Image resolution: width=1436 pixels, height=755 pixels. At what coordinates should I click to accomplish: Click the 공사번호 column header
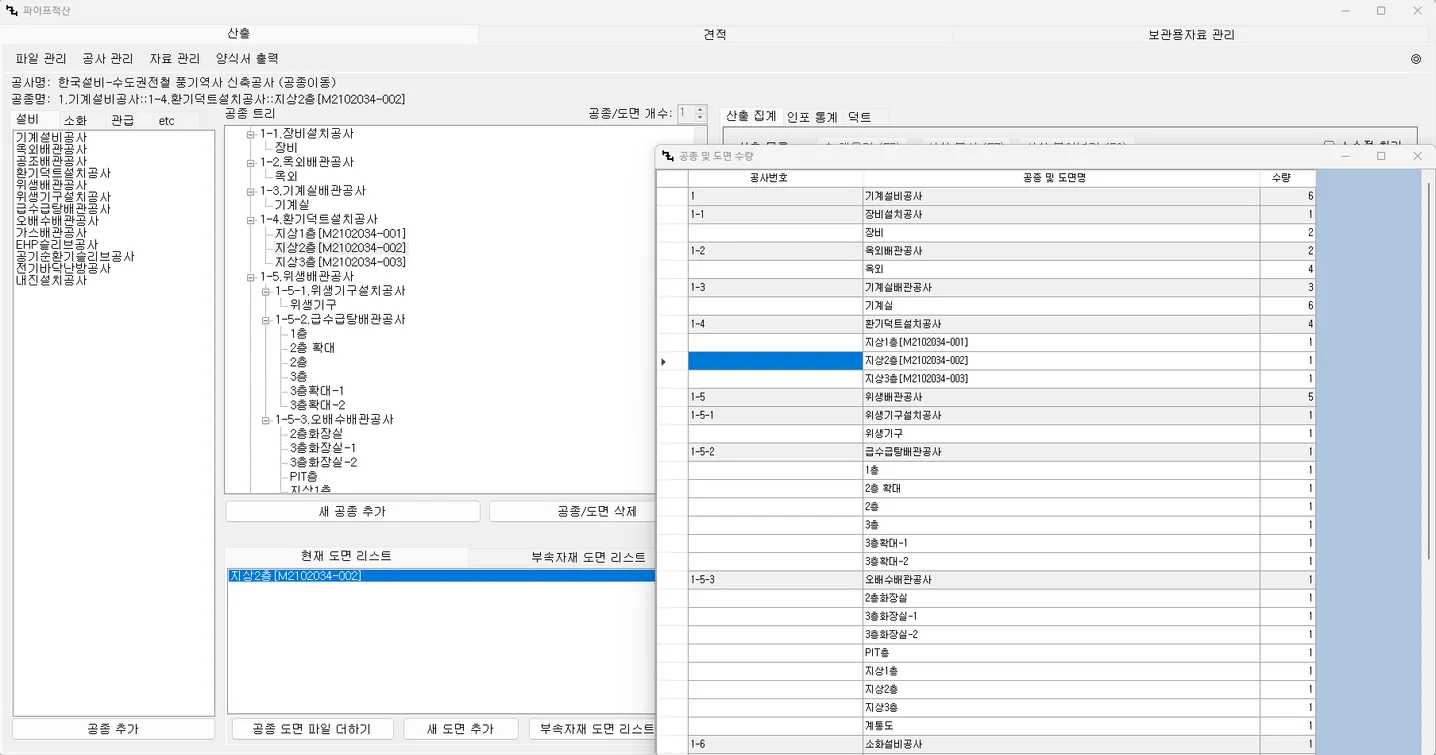coord(775,177)
